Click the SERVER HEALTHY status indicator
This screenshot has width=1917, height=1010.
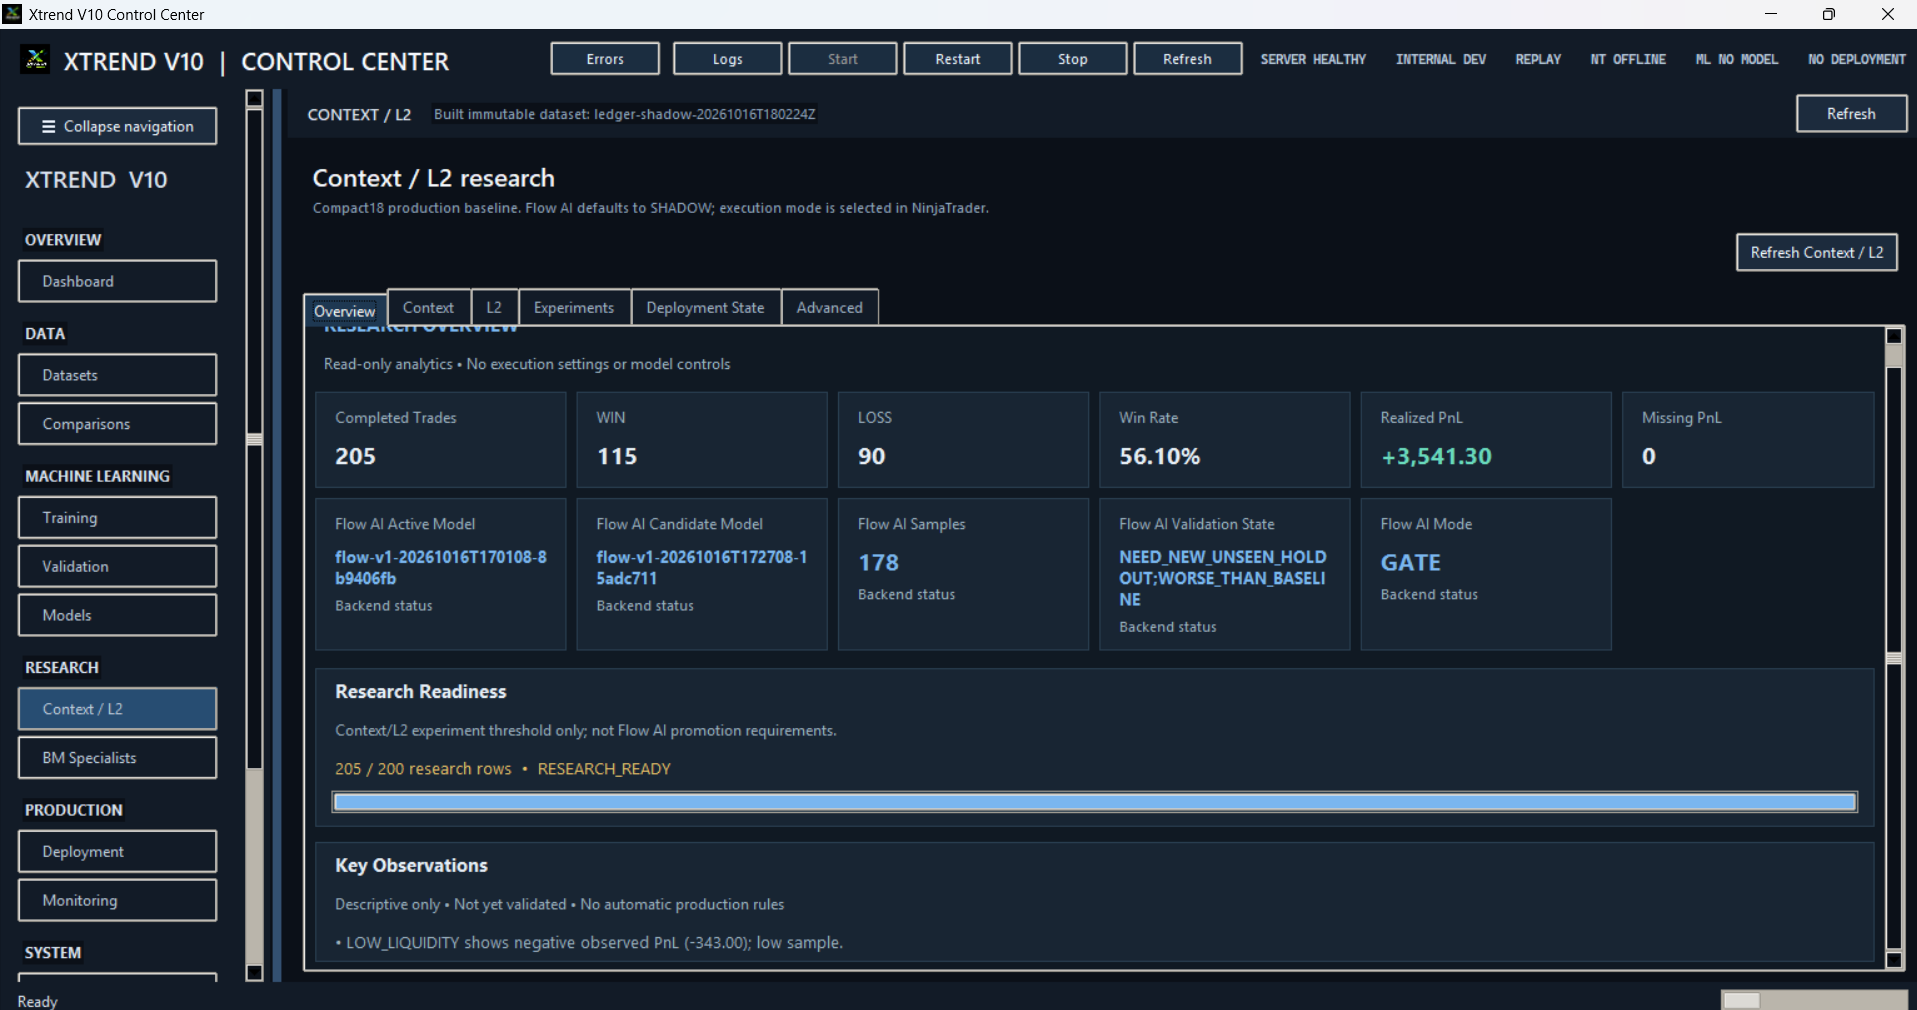click(1313, 59)
